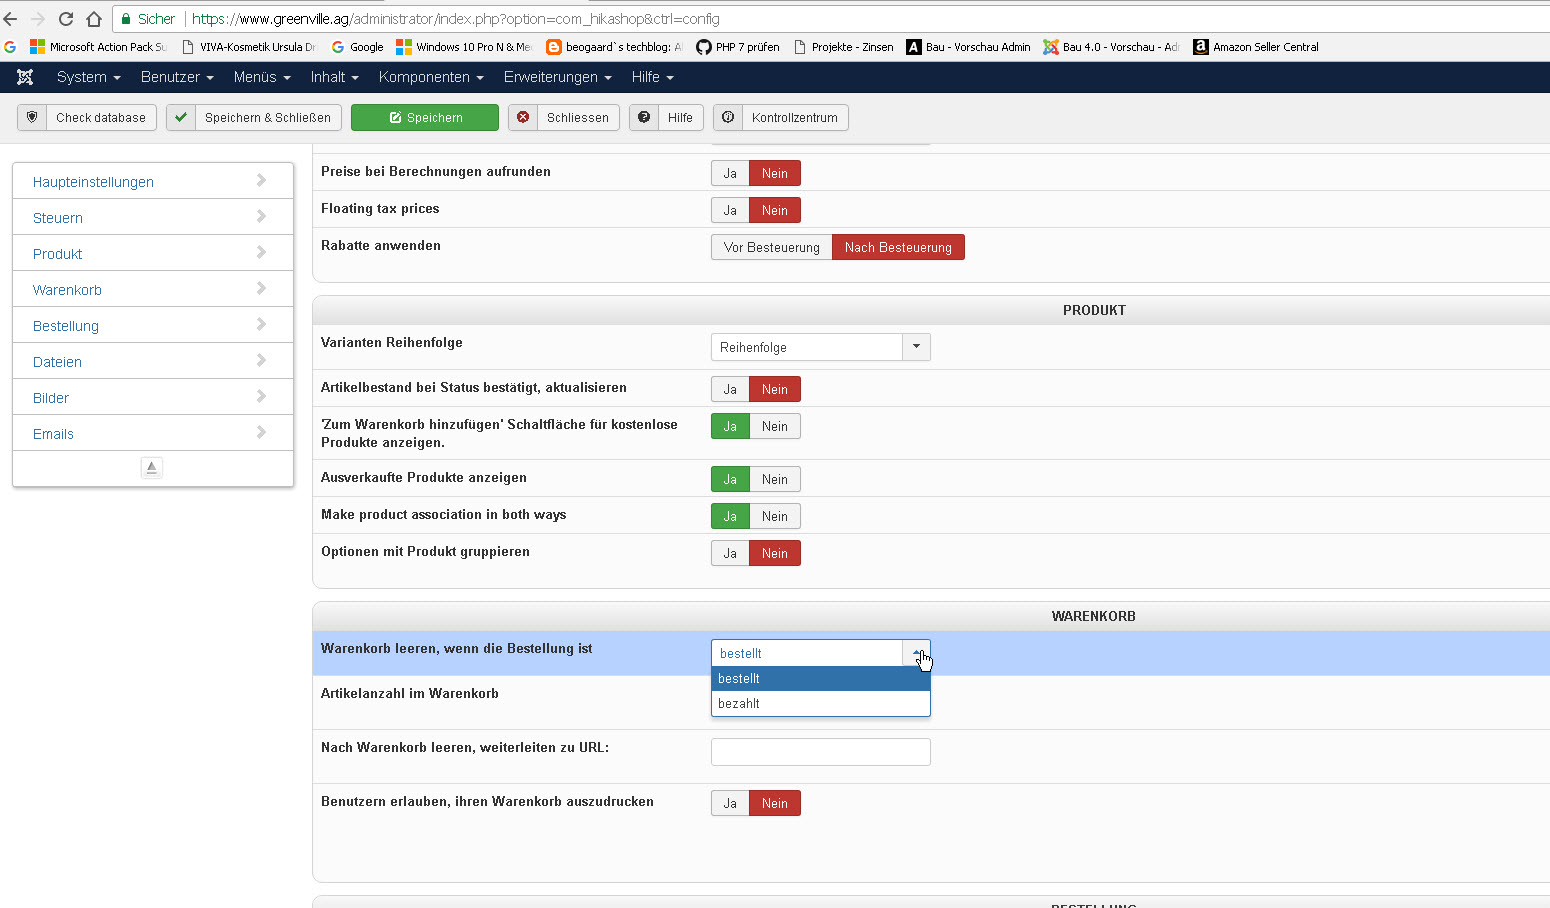Select Nach Besteuerung for Rabatte anwenden

(x=898, y=247)
